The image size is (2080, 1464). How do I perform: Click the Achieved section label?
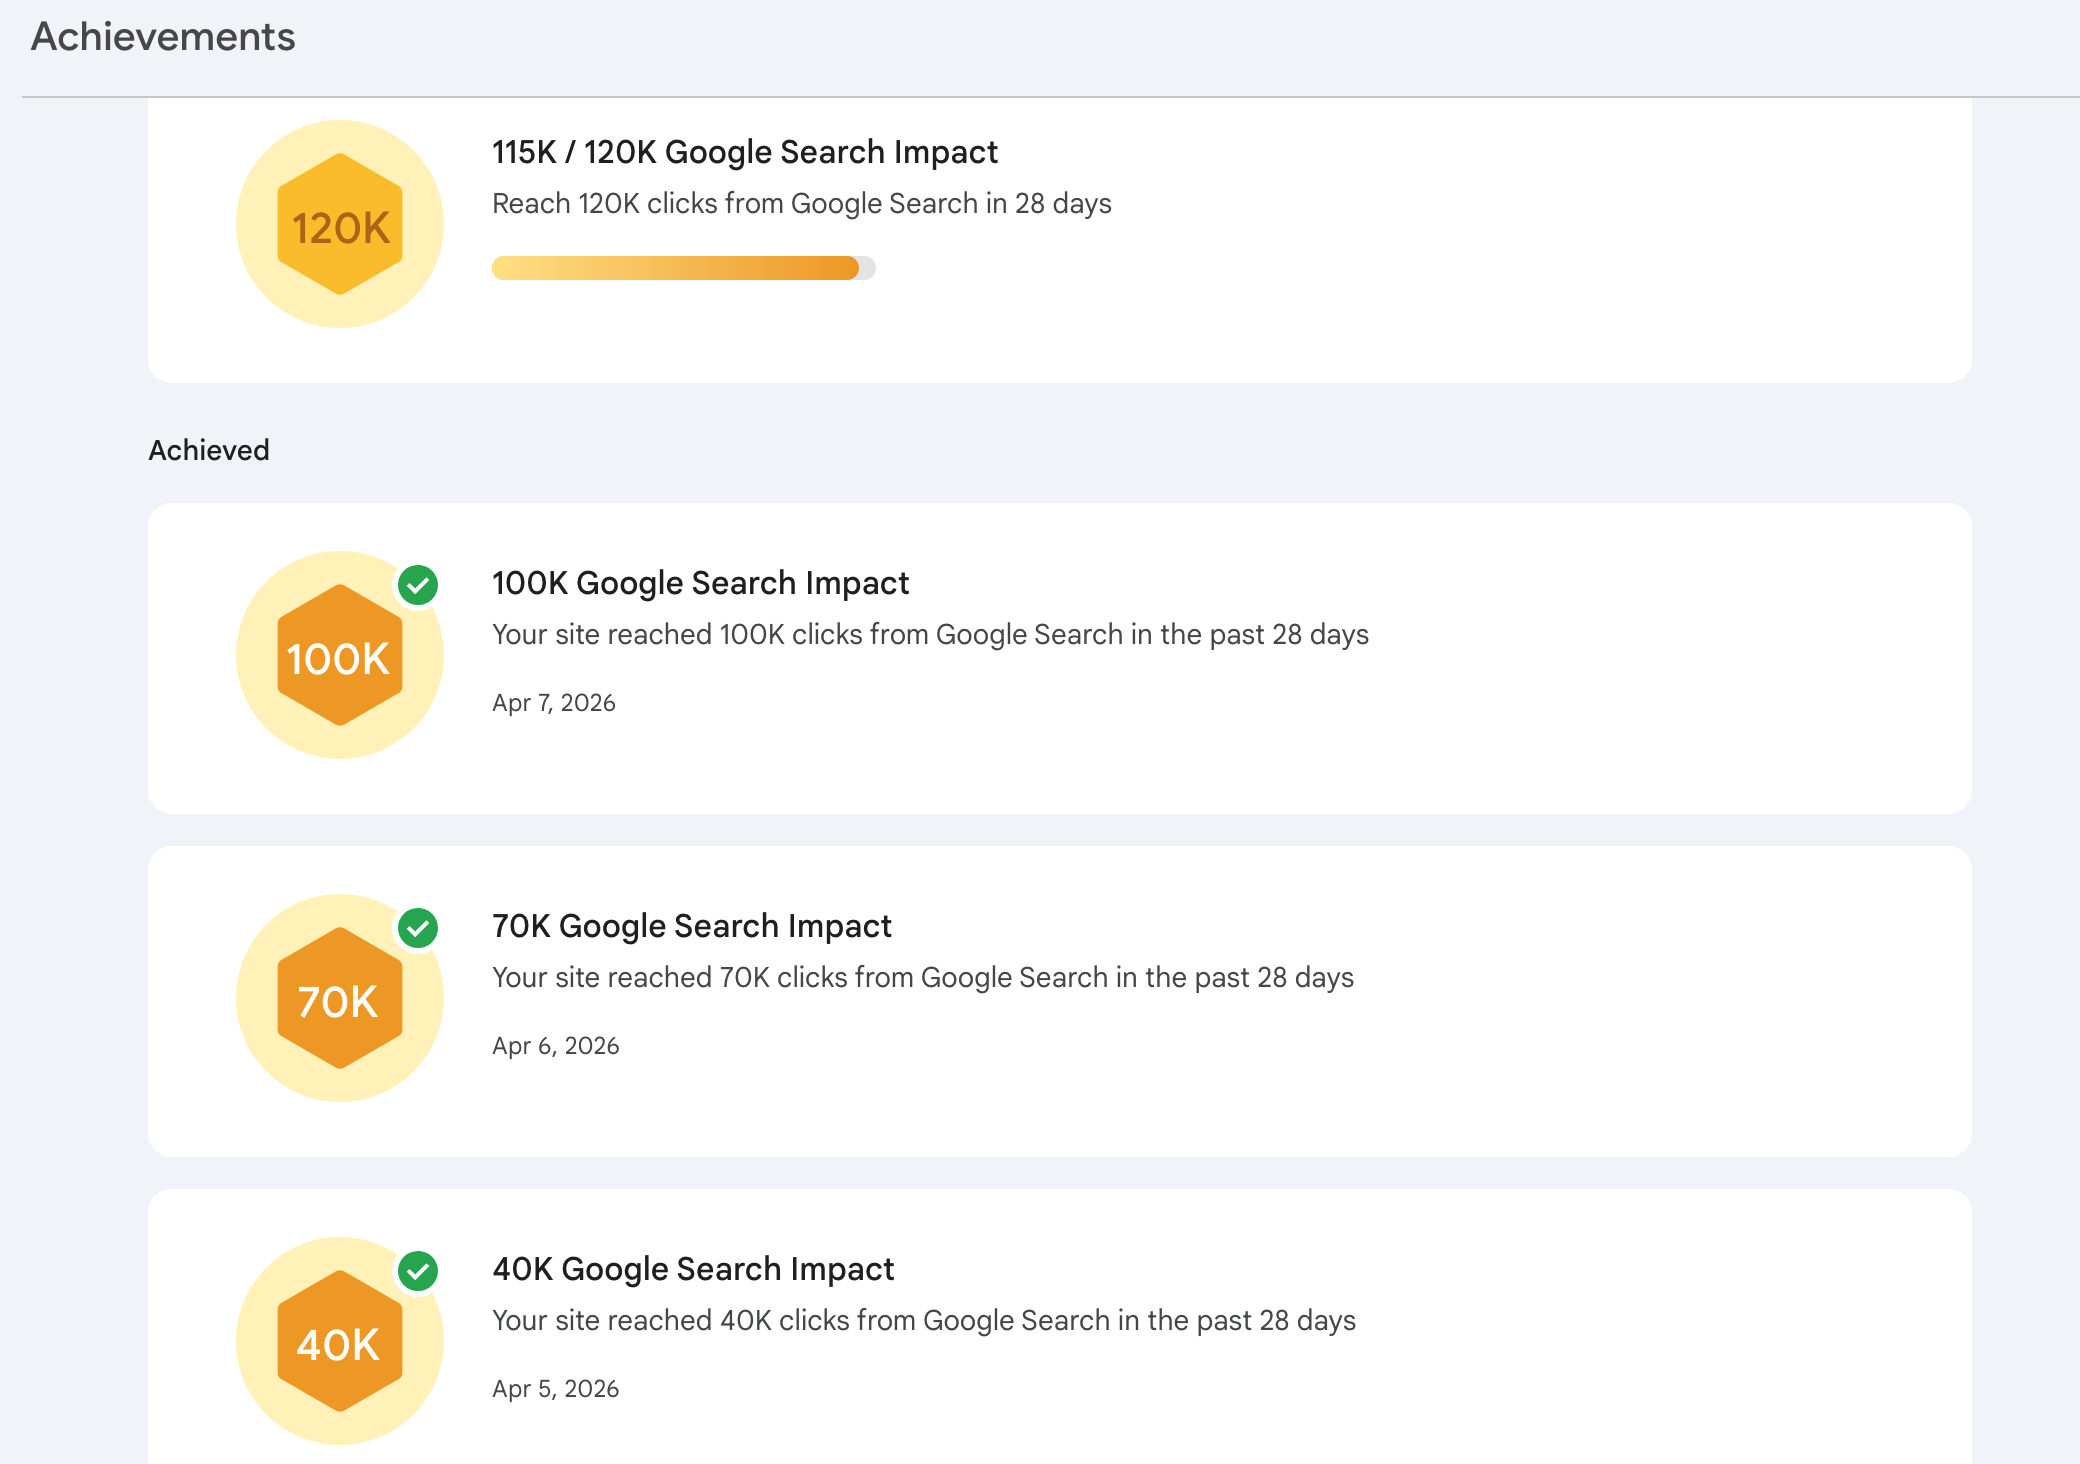coord(209,450)
